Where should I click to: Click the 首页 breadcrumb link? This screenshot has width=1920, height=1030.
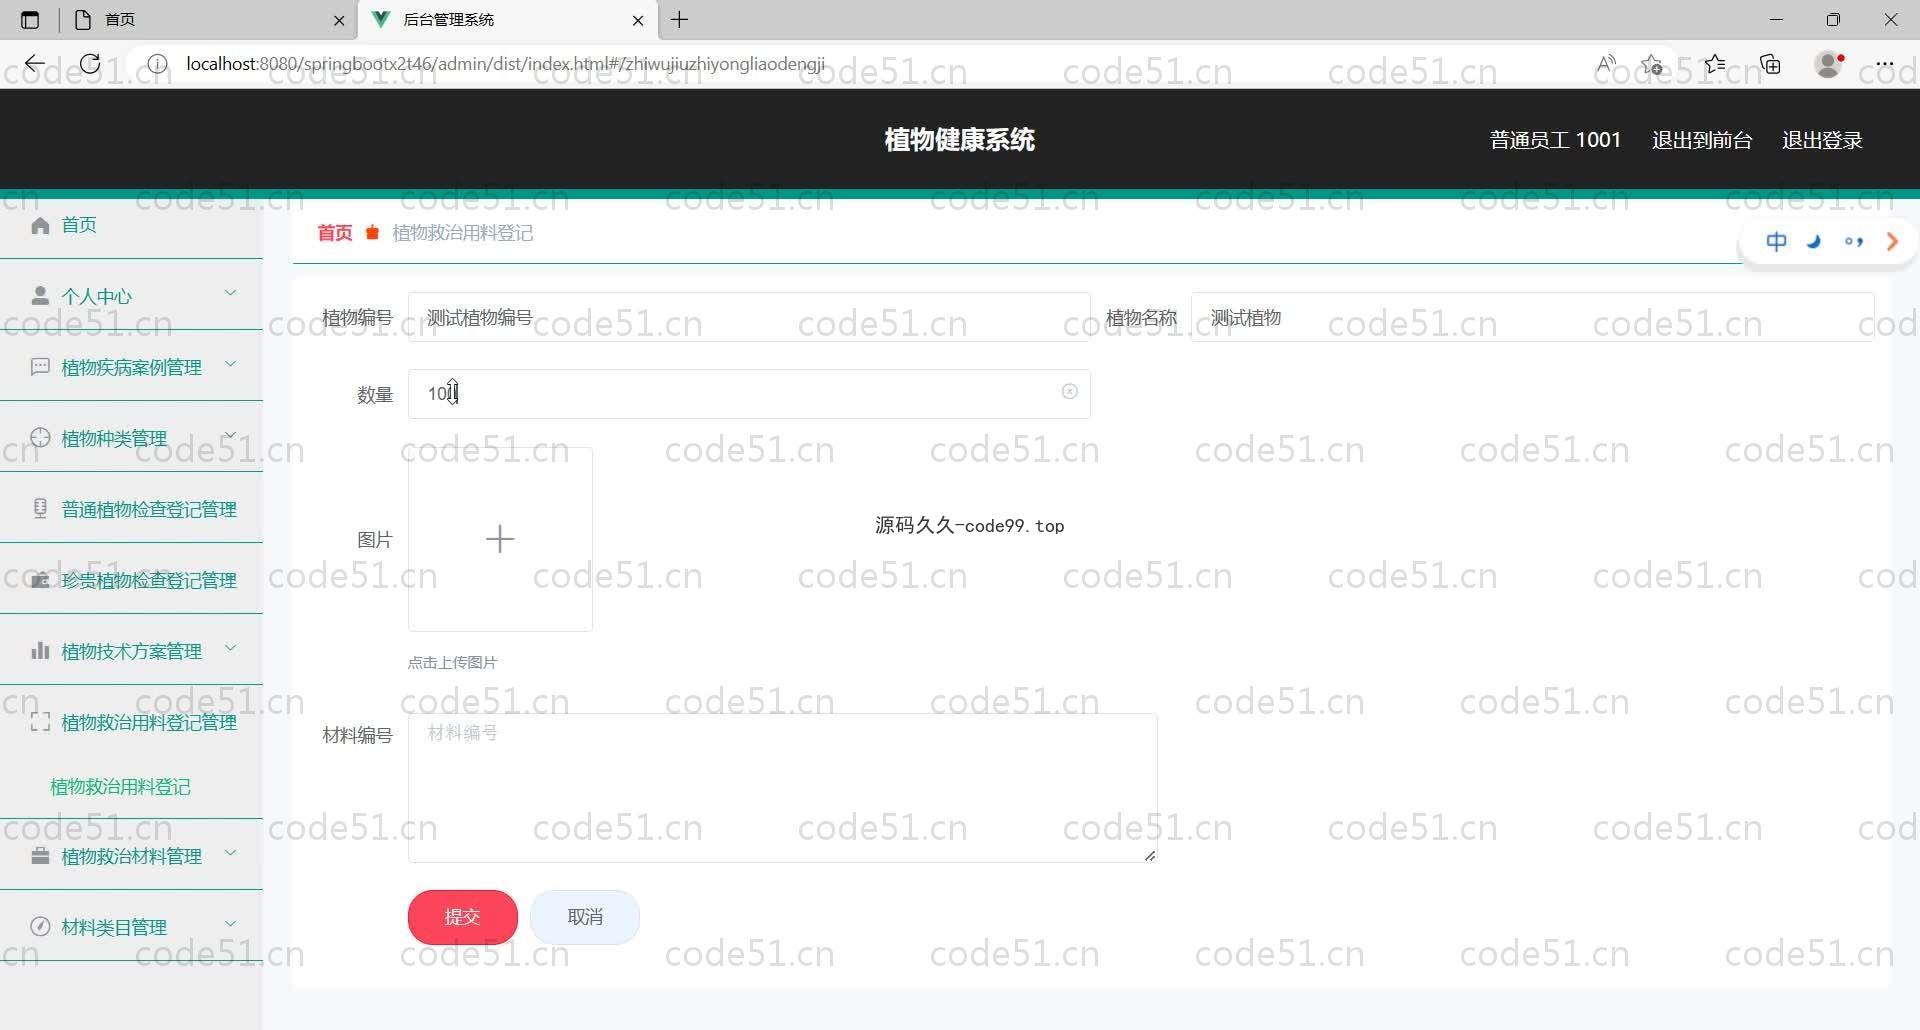click(335, 233)
